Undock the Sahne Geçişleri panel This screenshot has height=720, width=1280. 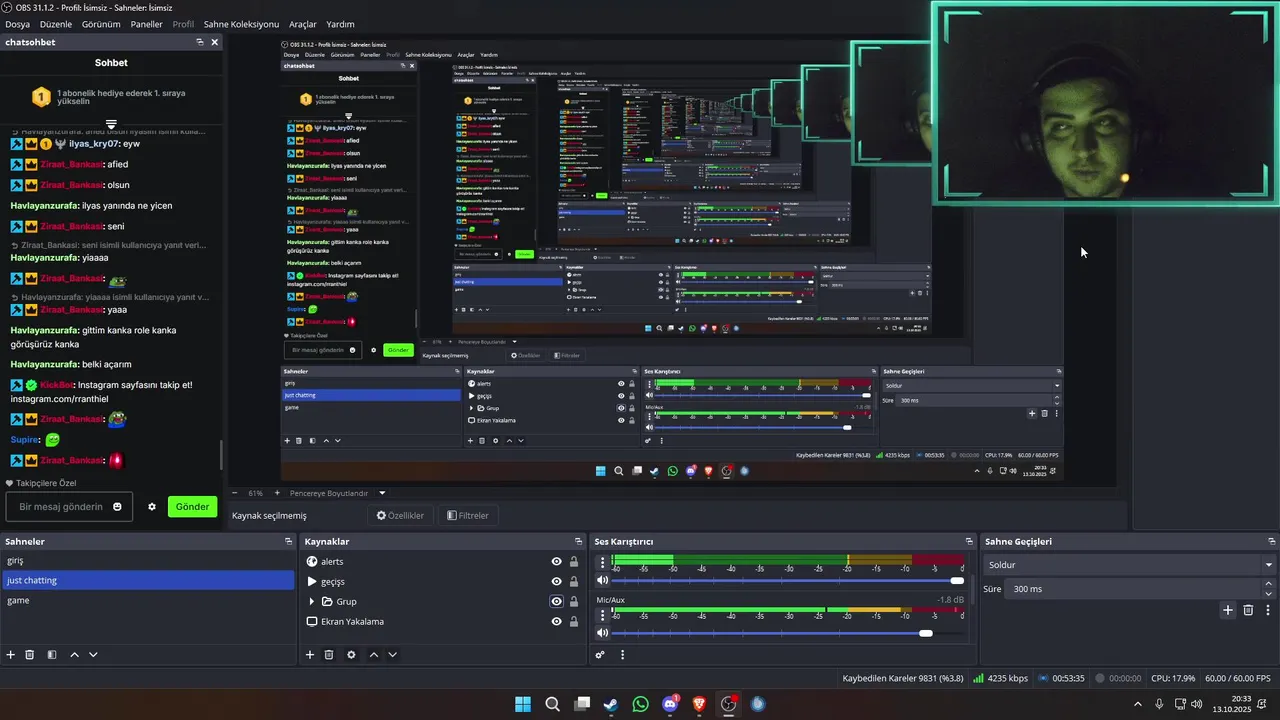point(1272,542)
